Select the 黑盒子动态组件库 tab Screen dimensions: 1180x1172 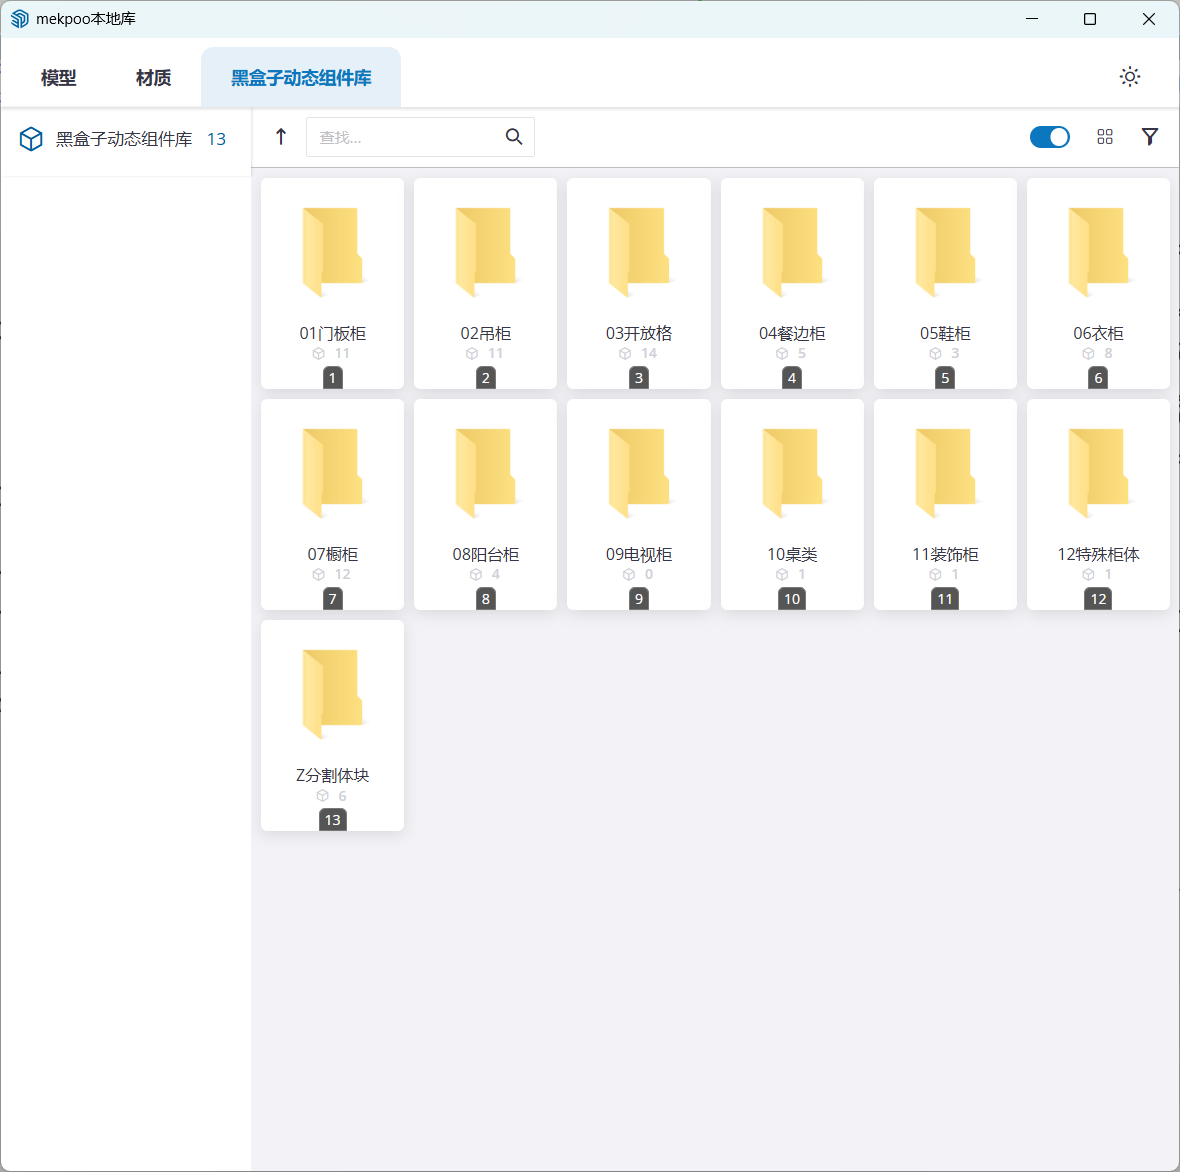(x=301, y=78)
